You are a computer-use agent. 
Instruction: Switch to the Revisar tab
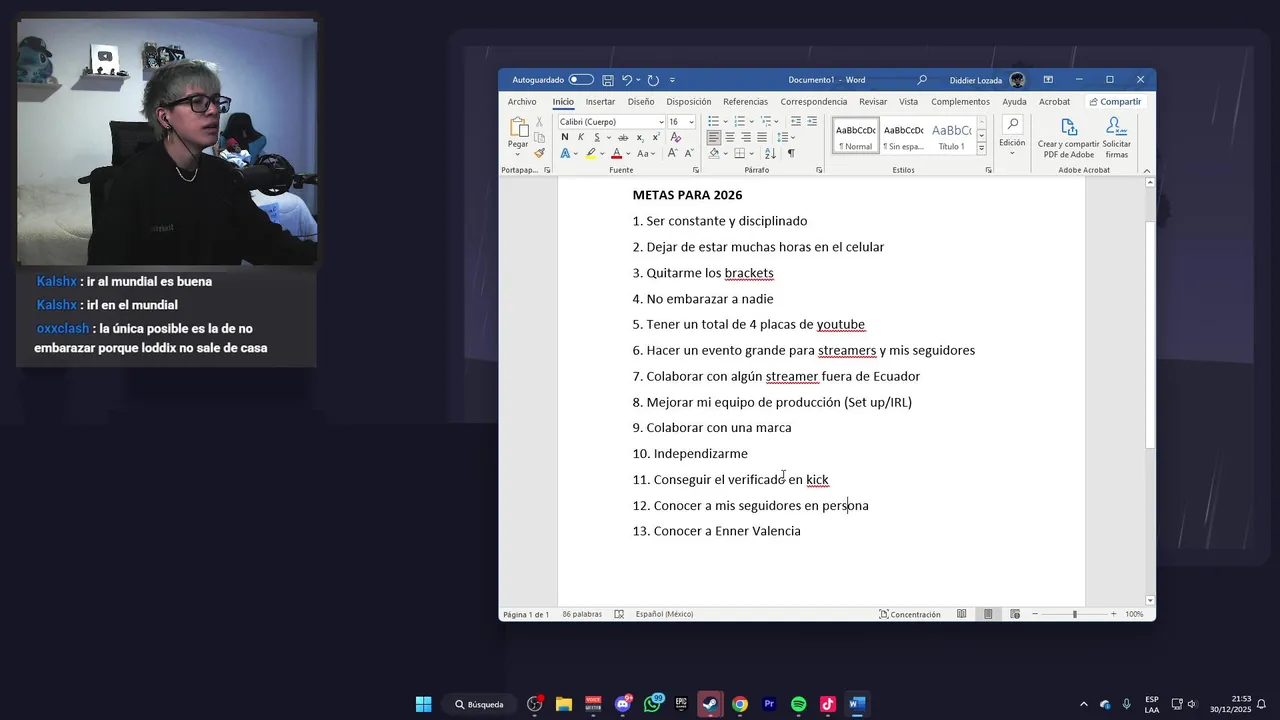873,102
